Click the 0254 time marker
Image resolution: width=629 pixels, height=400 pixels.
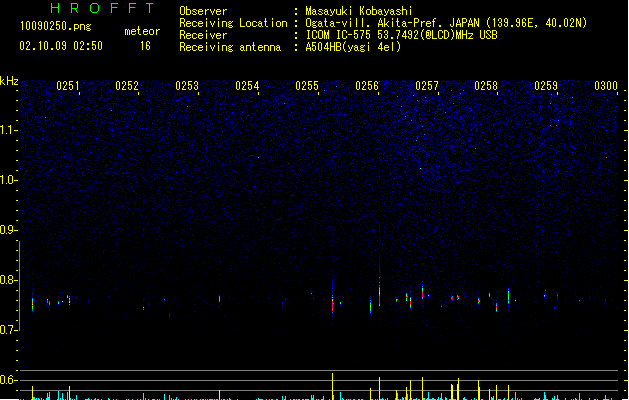(x=247, y=86)
